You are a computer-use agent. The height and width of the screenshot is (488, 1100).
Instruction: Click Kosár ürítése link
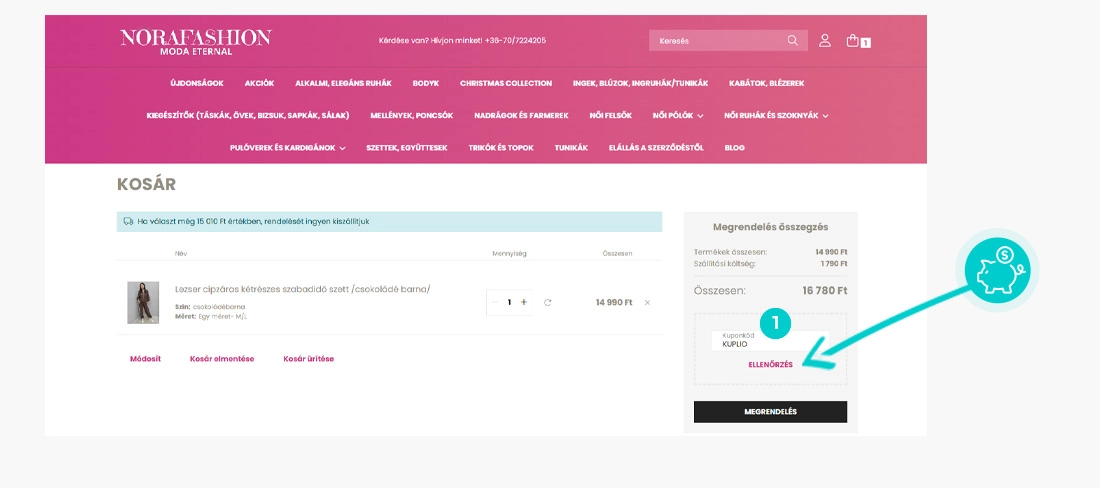(x=309, y=359)
